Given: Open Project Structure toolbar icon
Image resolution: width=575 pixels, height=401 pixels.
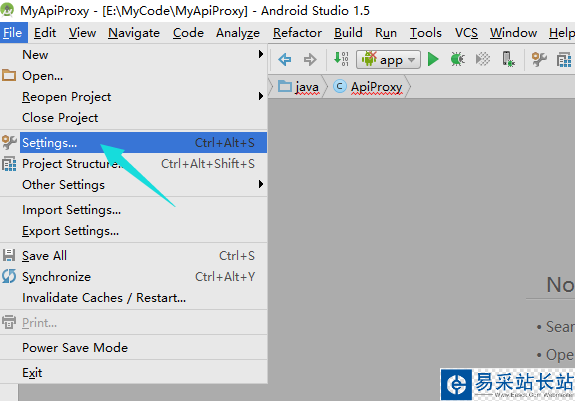Looking at the screenshot, I should (564, 60).
